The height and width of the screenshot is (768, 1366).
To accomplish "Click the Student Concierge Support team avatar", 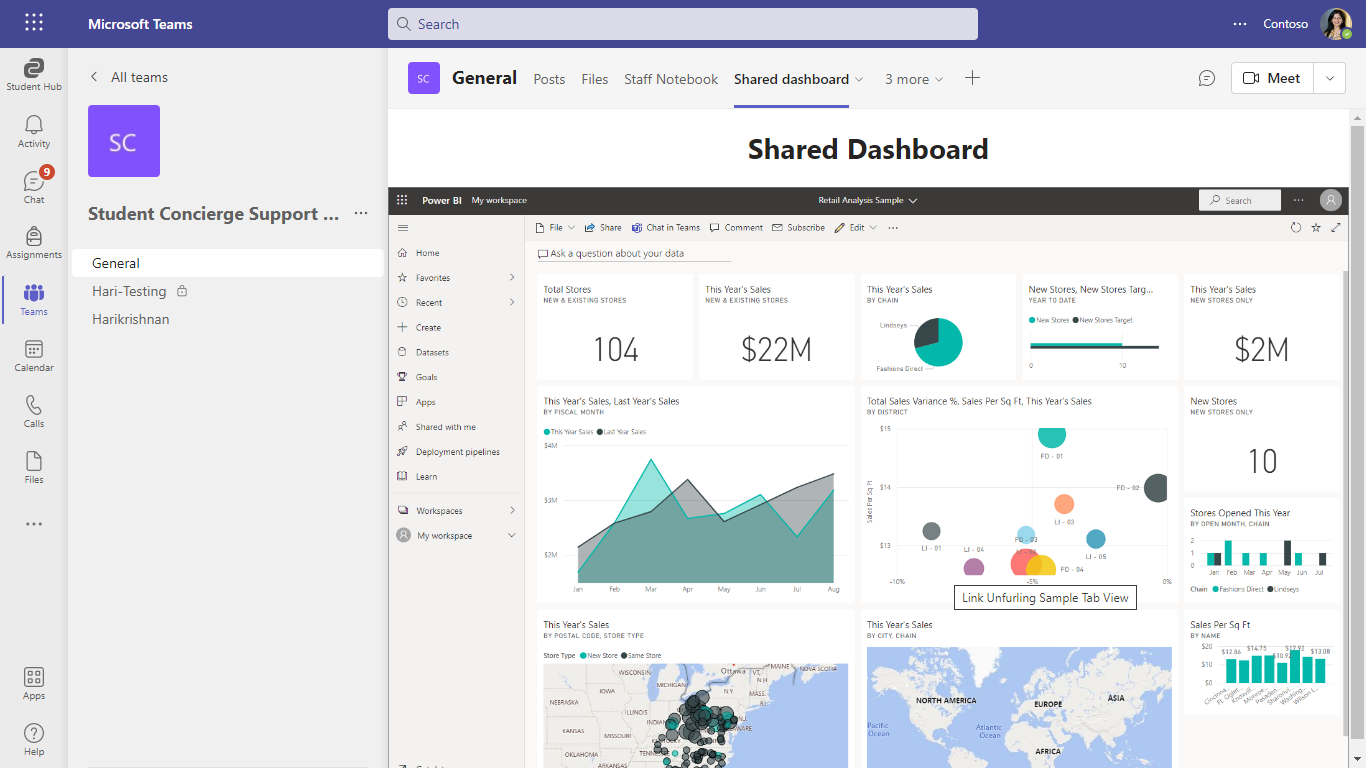I will pyautogui.click(x=124, y=141).
